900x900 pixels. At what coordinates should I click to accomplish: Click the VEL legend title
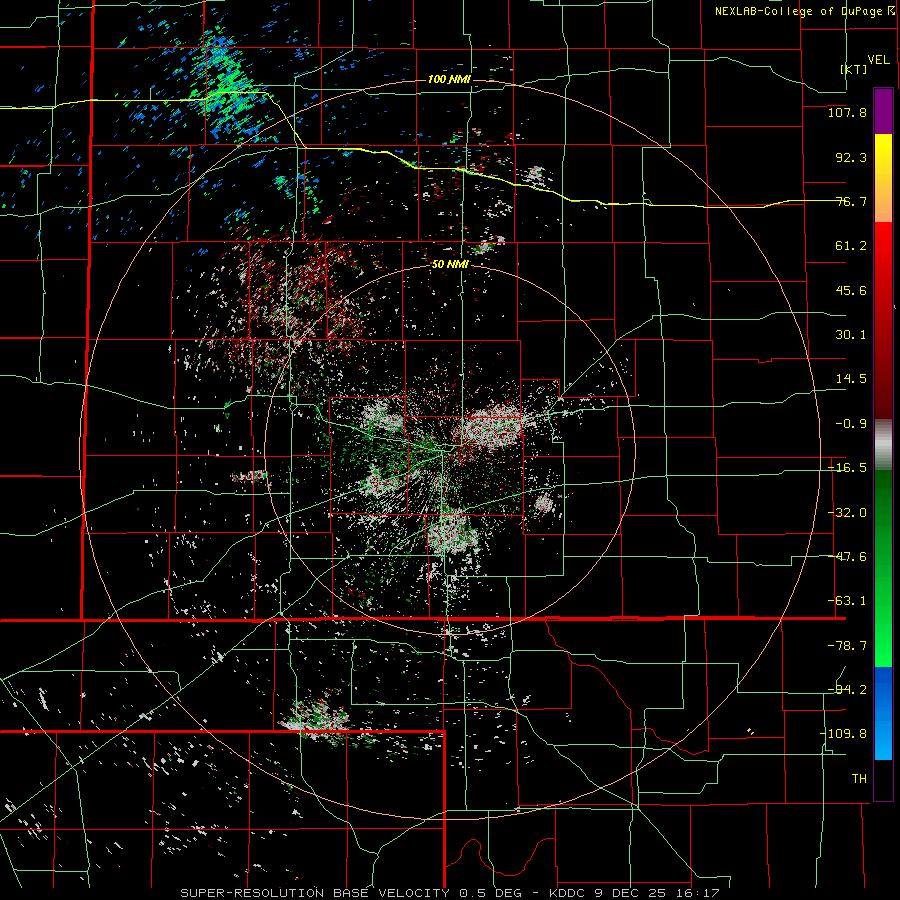click(878, 60)
